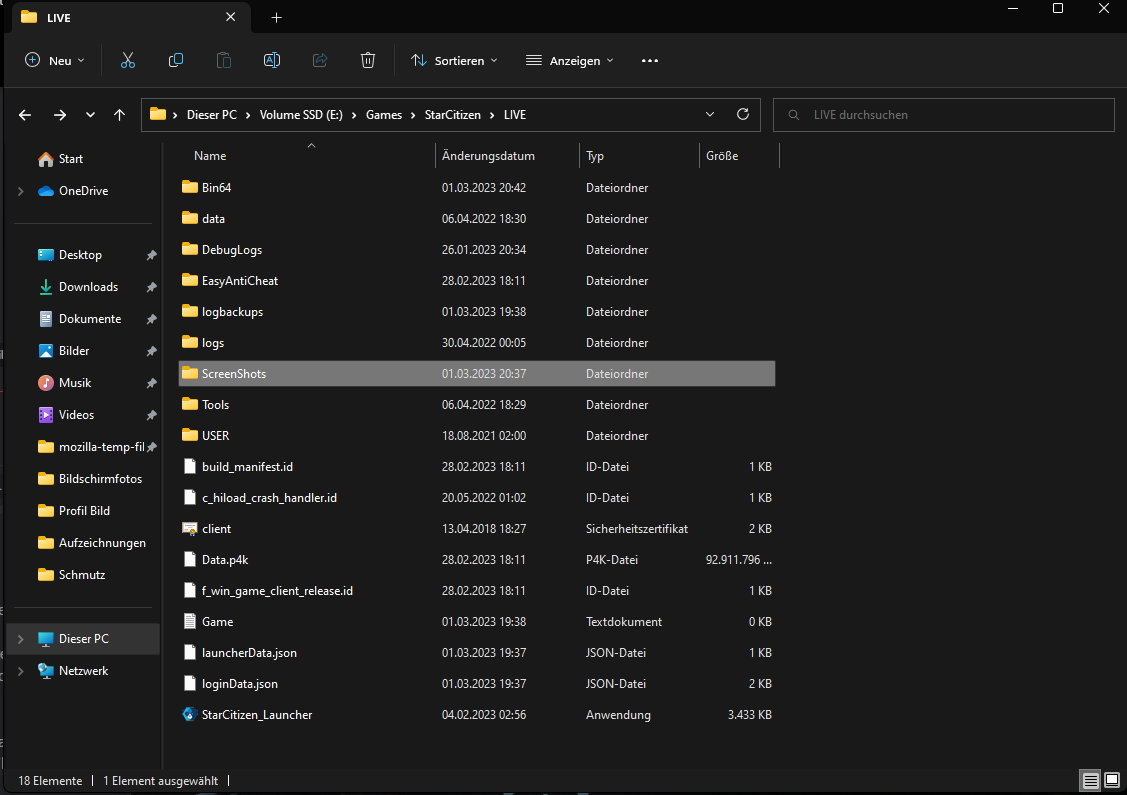This screenshot has height=795, width=1127.
Task: Close the LIVE tab
Action: point(231,17)
